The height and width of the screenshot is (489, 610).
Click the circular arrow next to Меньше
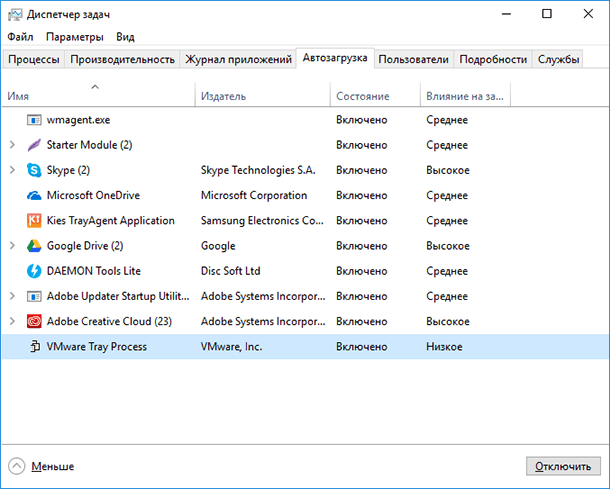tap(17, 466)
